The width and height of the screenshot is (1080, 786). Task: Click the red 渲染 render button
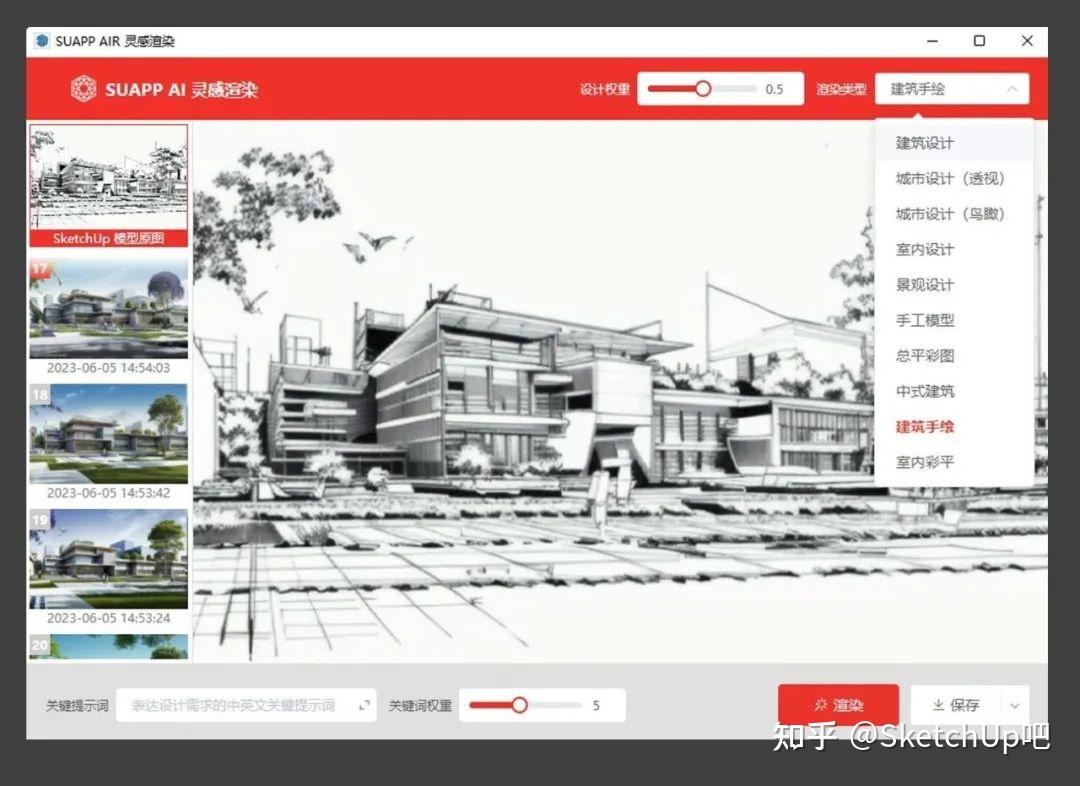(838, 705)
